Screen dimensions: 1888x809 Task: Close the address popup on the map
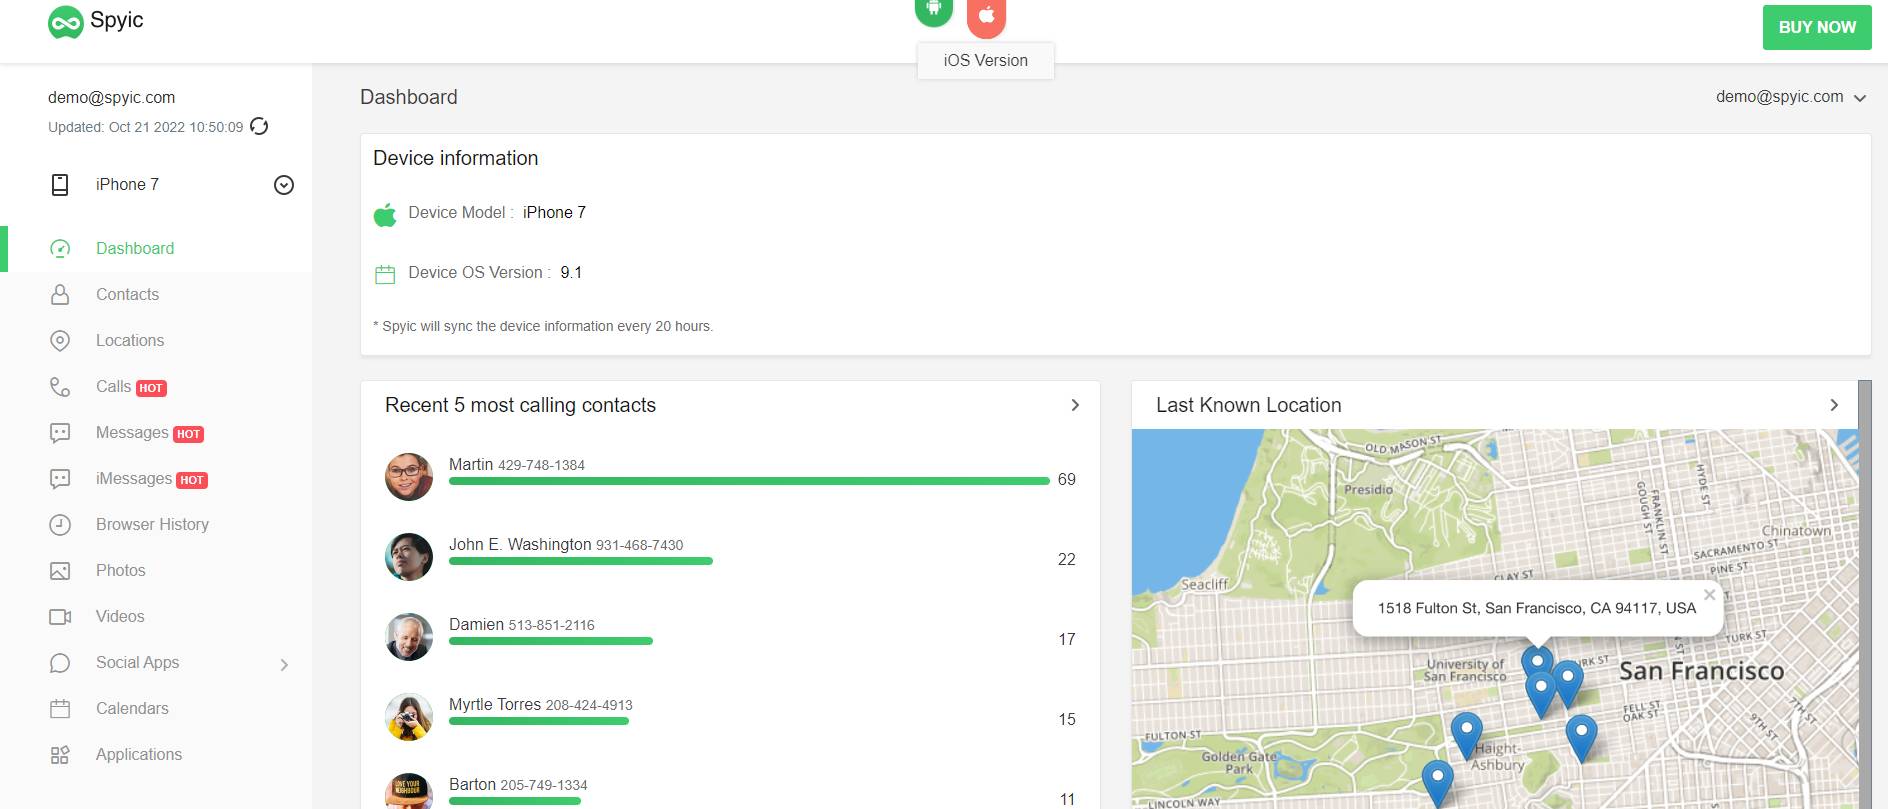[x=1710, y=594]
